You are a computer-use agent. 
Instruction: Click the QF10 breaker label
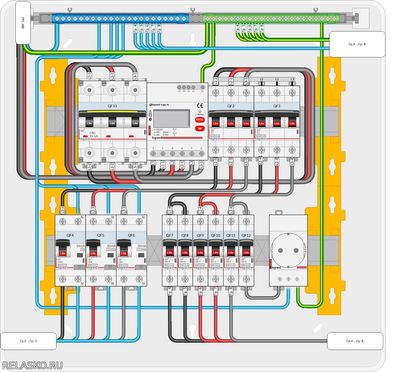point(215,236)
